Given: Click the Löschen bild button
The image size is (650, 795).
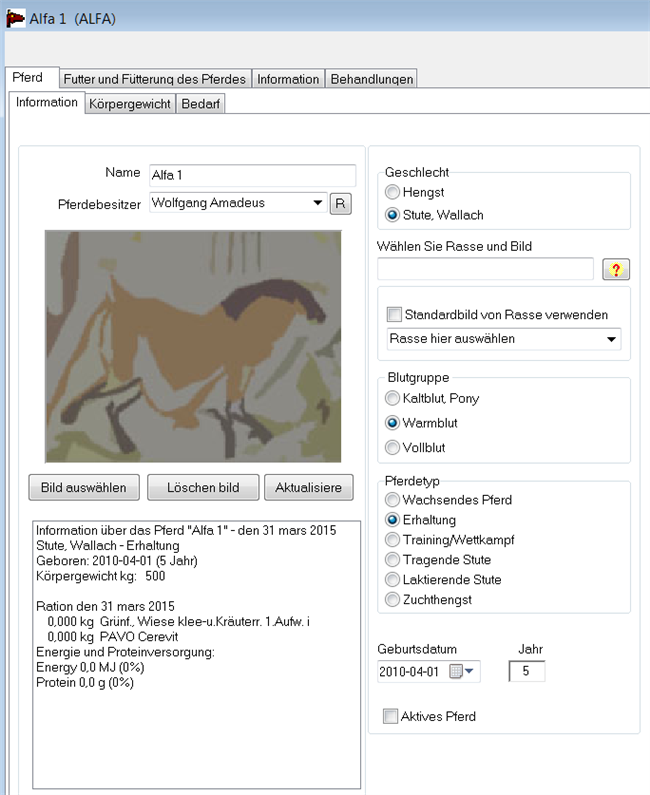Looking at the screenshot, I should [203, 487].
